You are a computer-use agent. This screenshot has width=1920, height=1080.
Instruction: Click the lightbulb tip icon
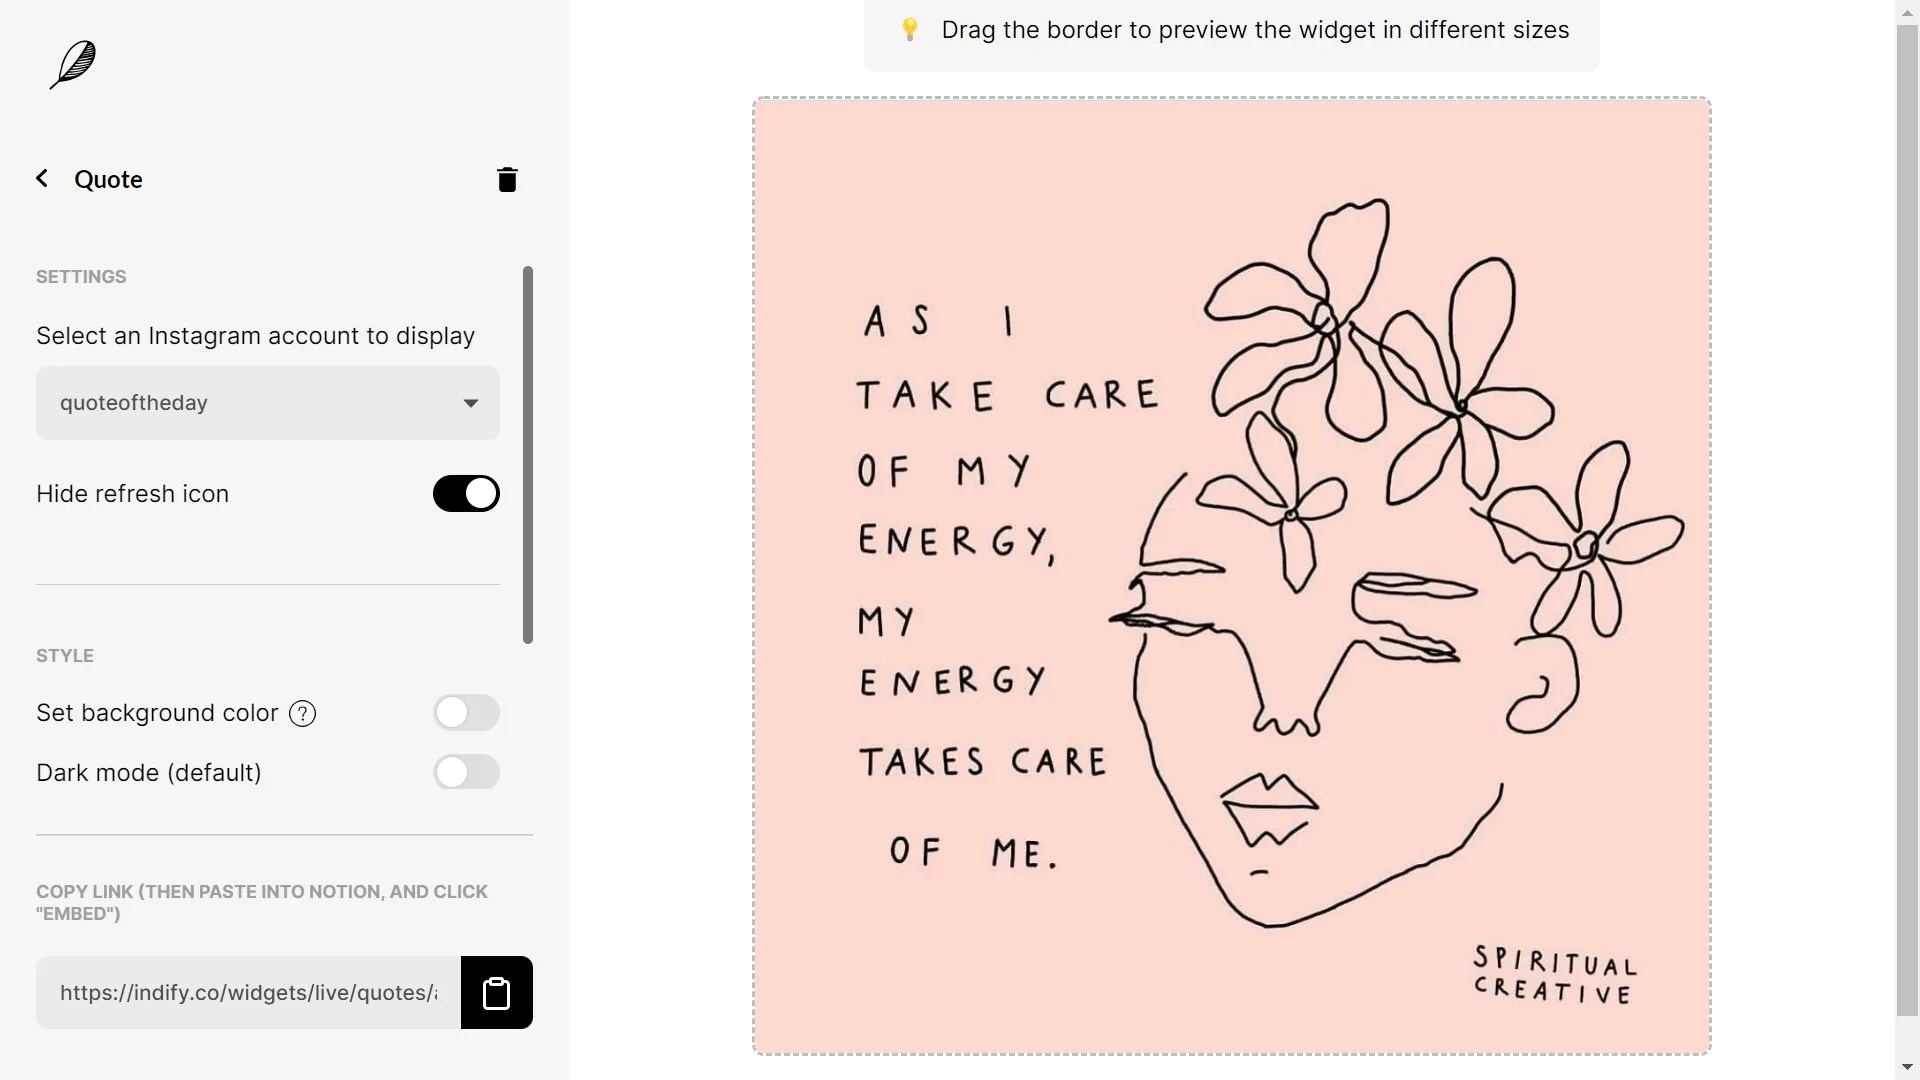click(x=909, y=29)
